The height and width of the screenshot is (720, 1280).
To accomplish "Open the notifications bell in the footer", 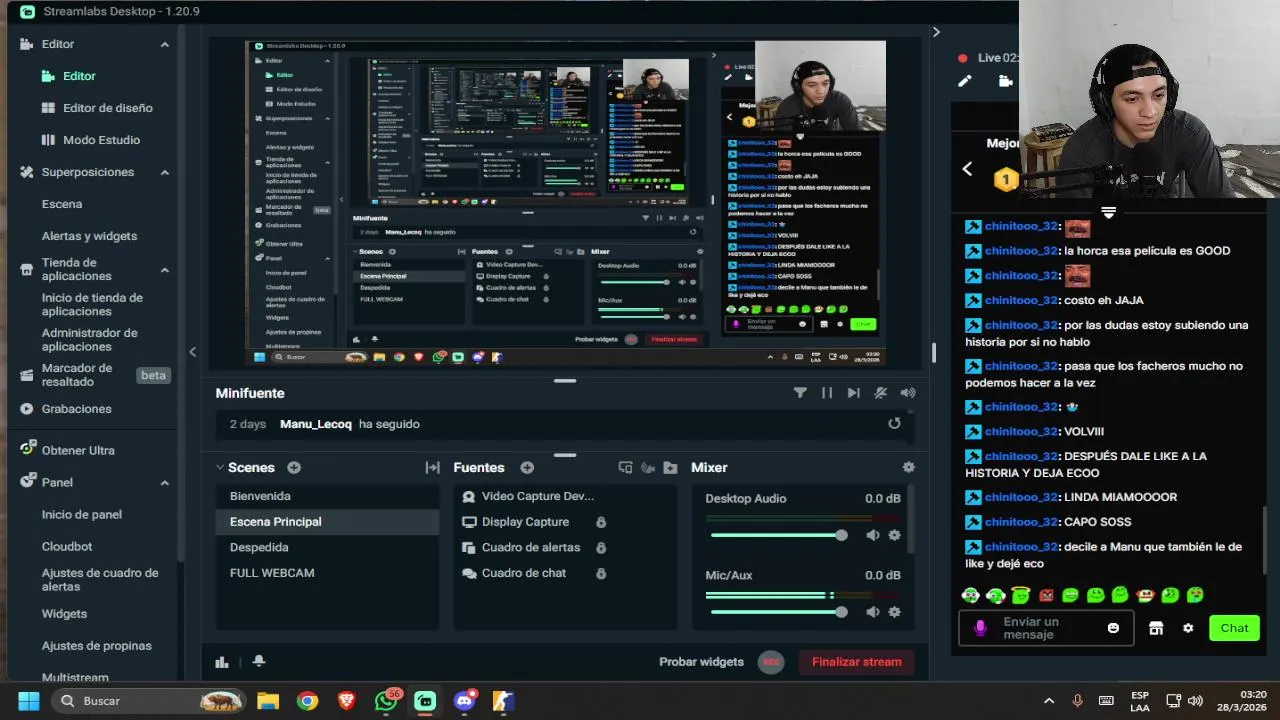I will [259, 662].
